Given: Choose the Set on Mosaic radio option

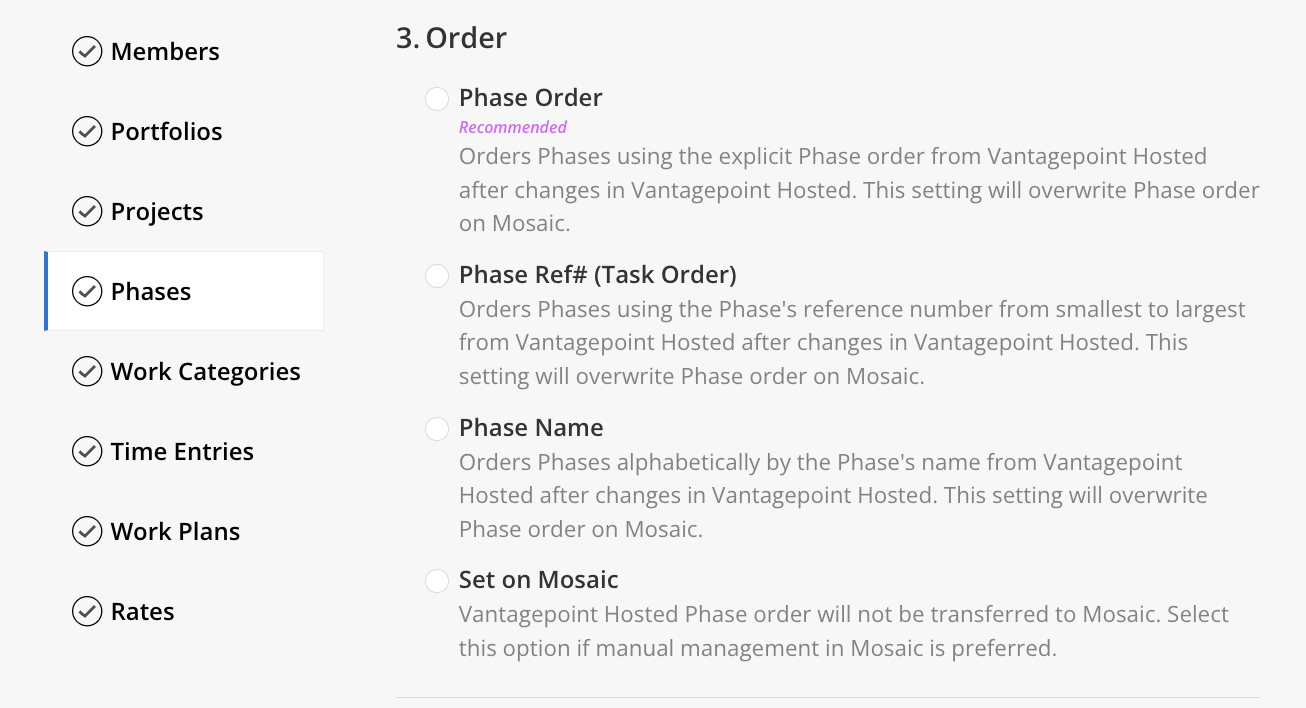Looking at the screenshot, I should tap(437, 581).
